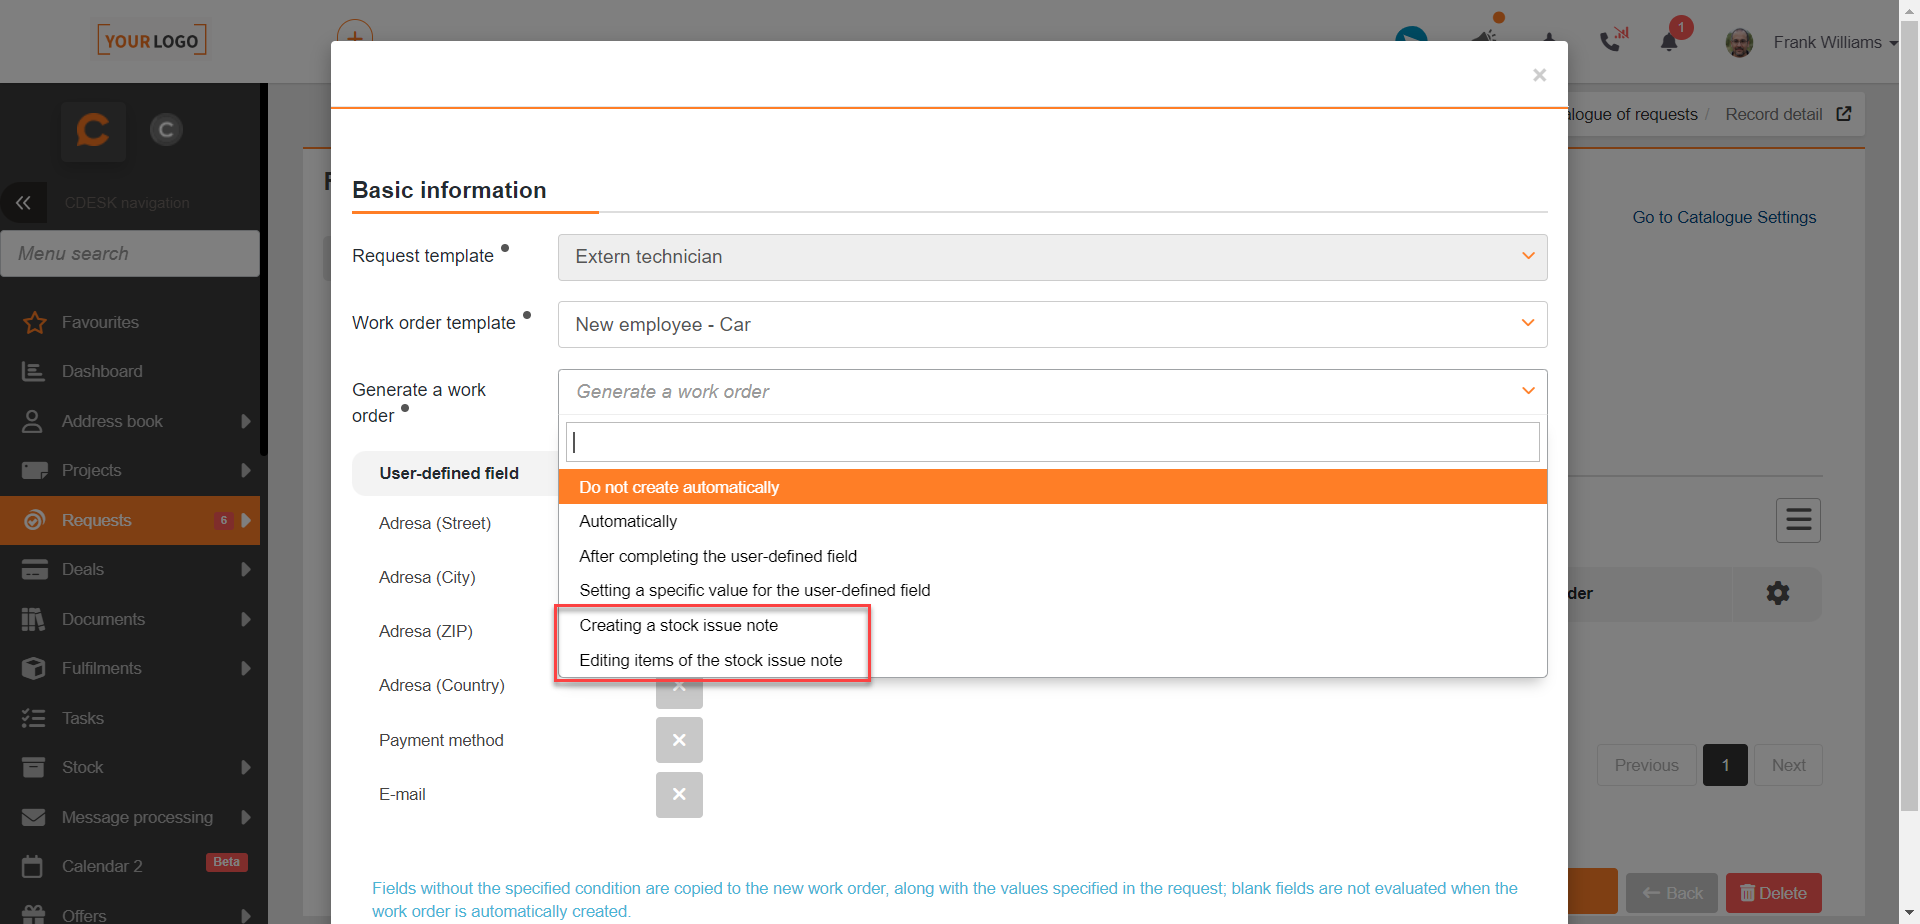This screenshot has width=1920, height=924.
Task: Select Automatically option
Action: point(1052,521)
